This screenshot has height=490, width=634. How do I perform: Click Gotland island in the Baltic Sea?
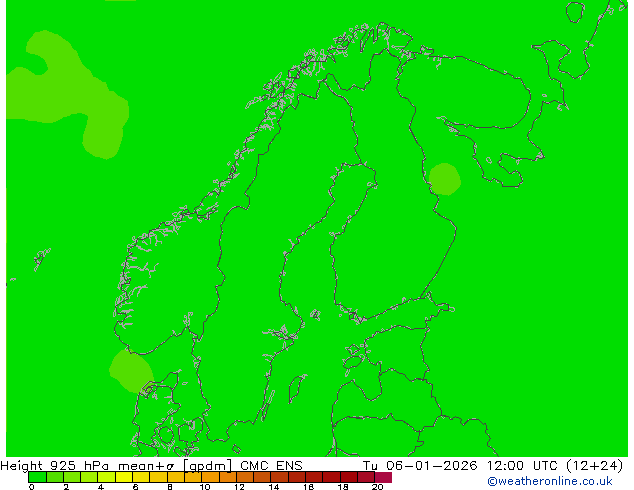[x=297, y=389]
